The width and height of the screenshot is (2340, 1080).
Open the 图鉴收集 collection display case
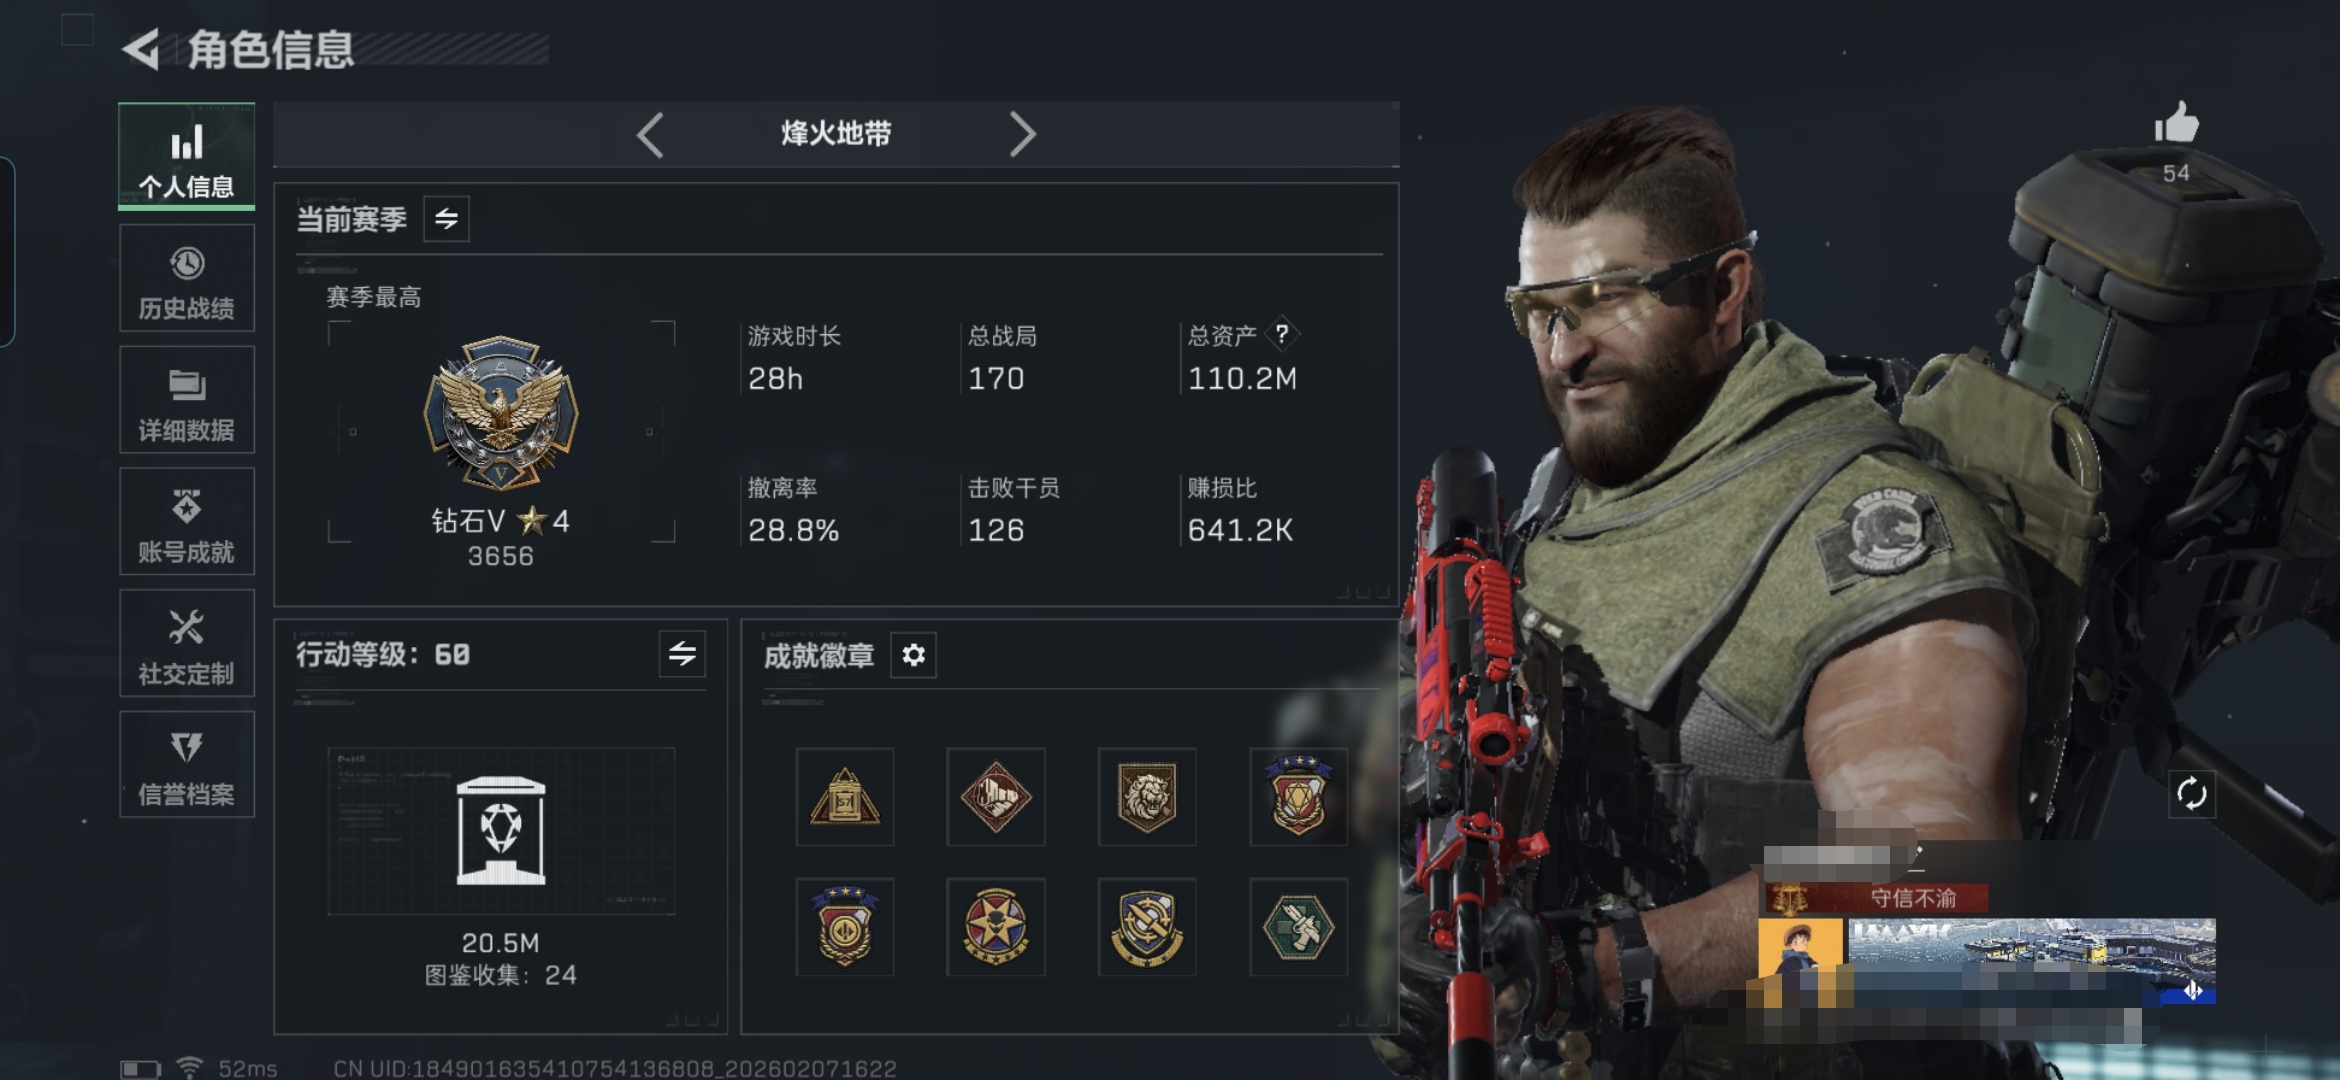pyautogui.click(x=501, y=831)
